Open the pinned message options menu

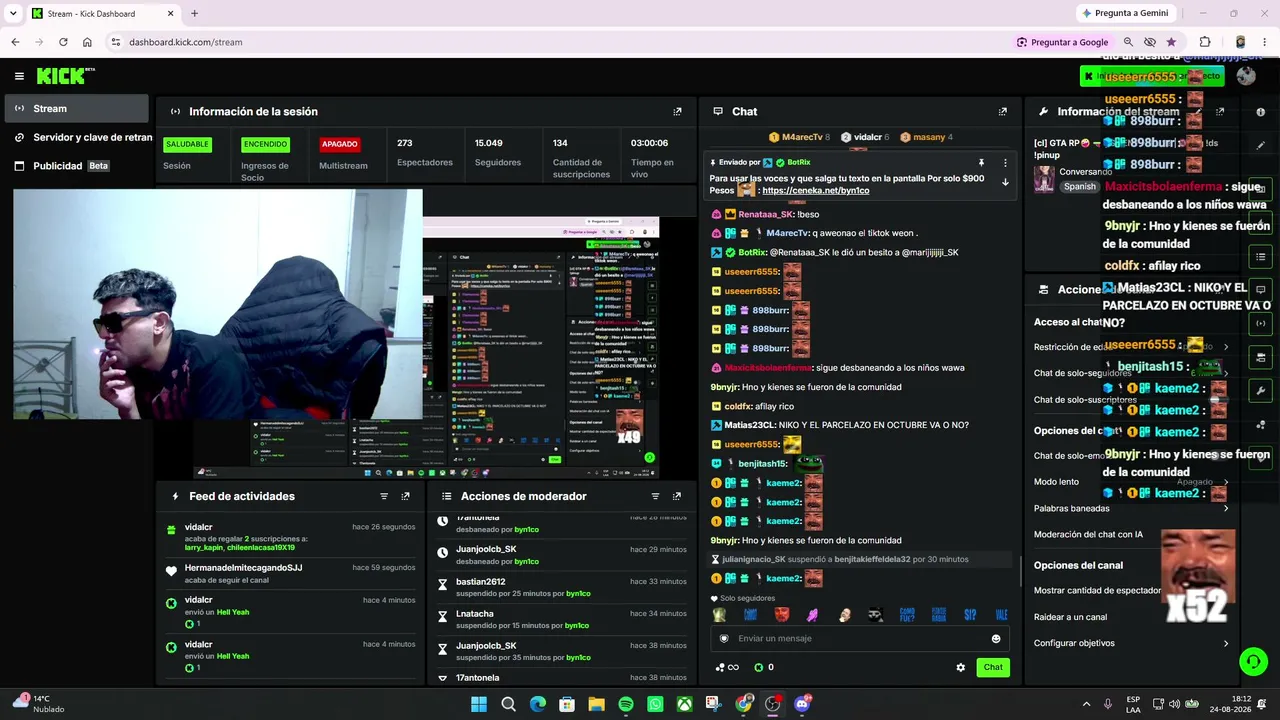(1005, 162)
